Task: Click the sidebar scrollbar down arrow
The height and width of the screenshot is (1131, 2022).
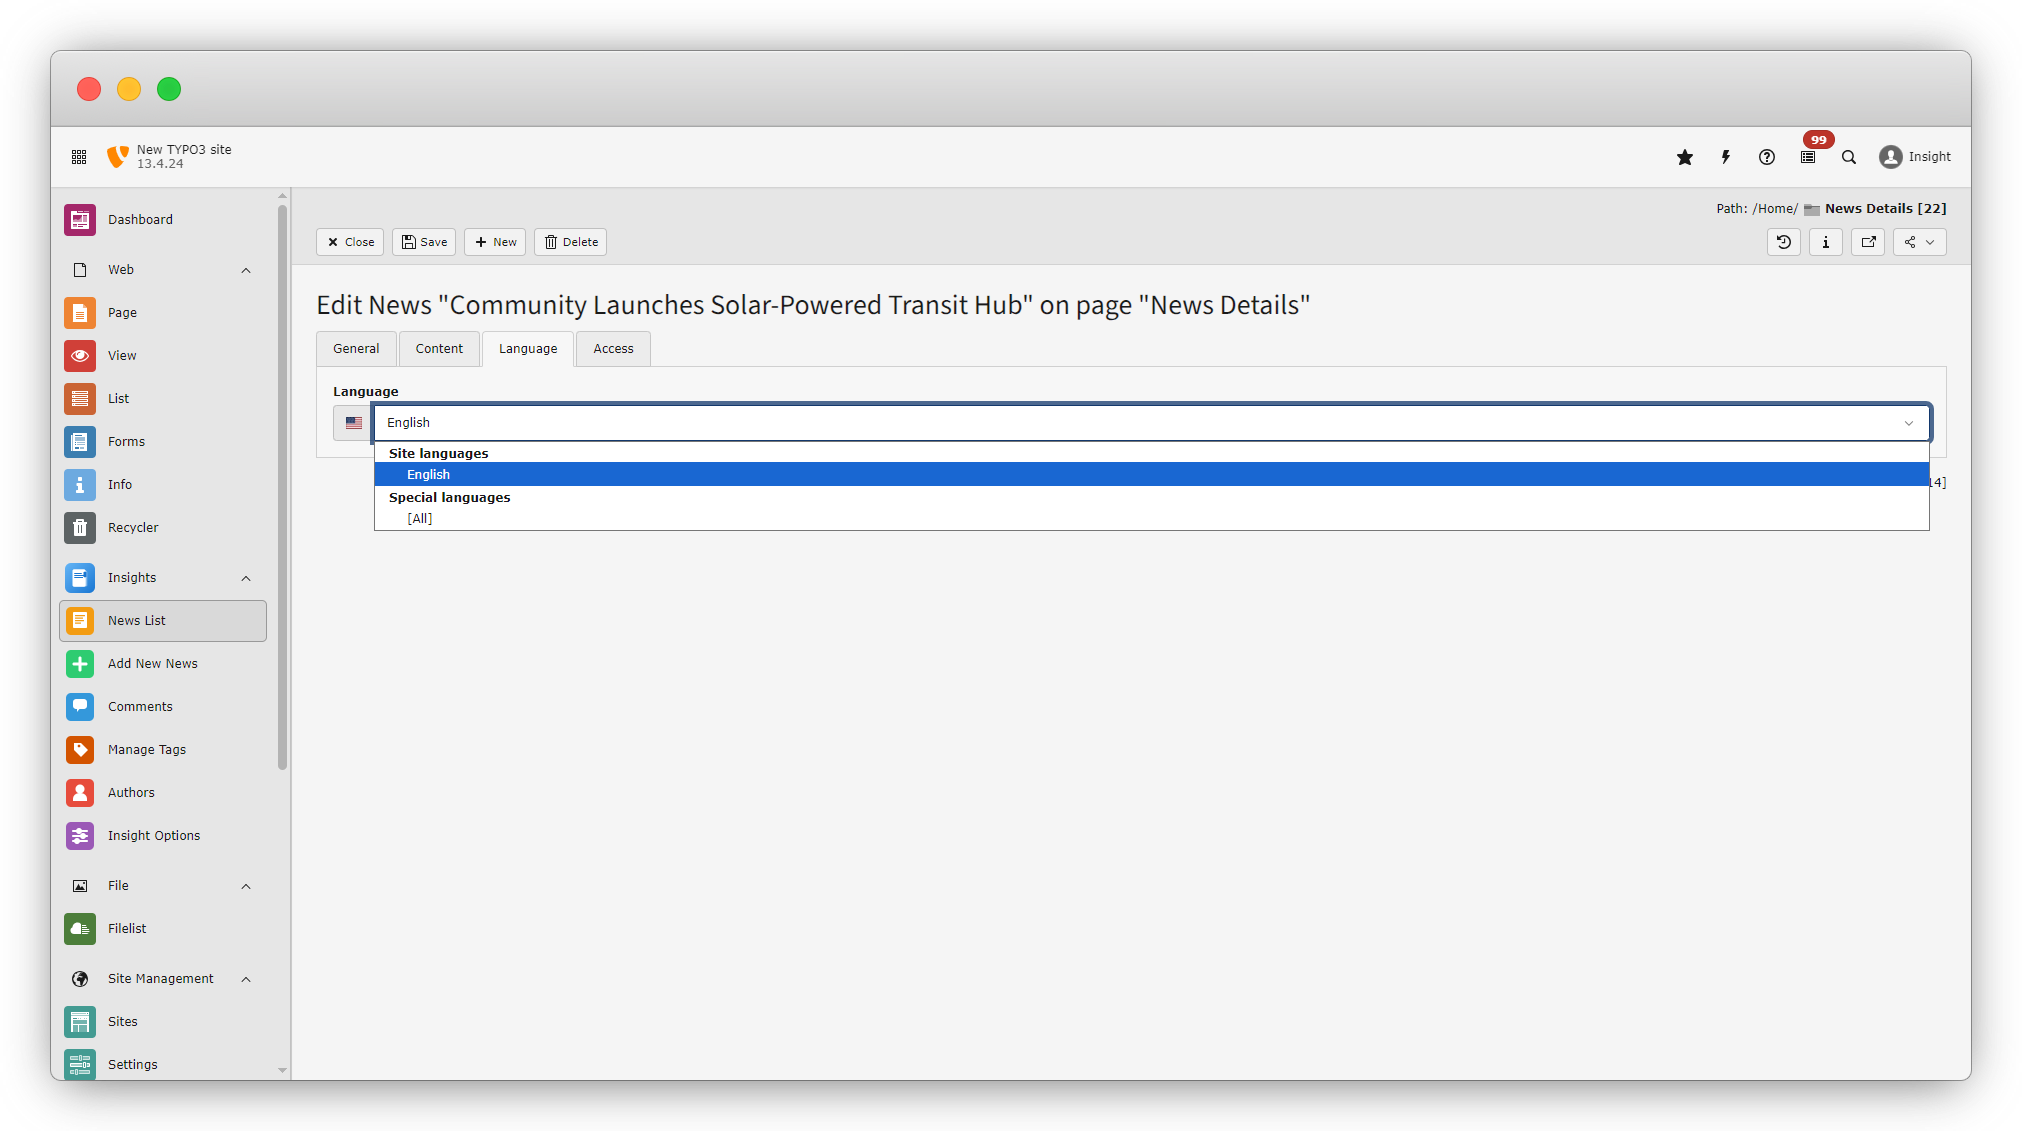Action: [283, 1070]
